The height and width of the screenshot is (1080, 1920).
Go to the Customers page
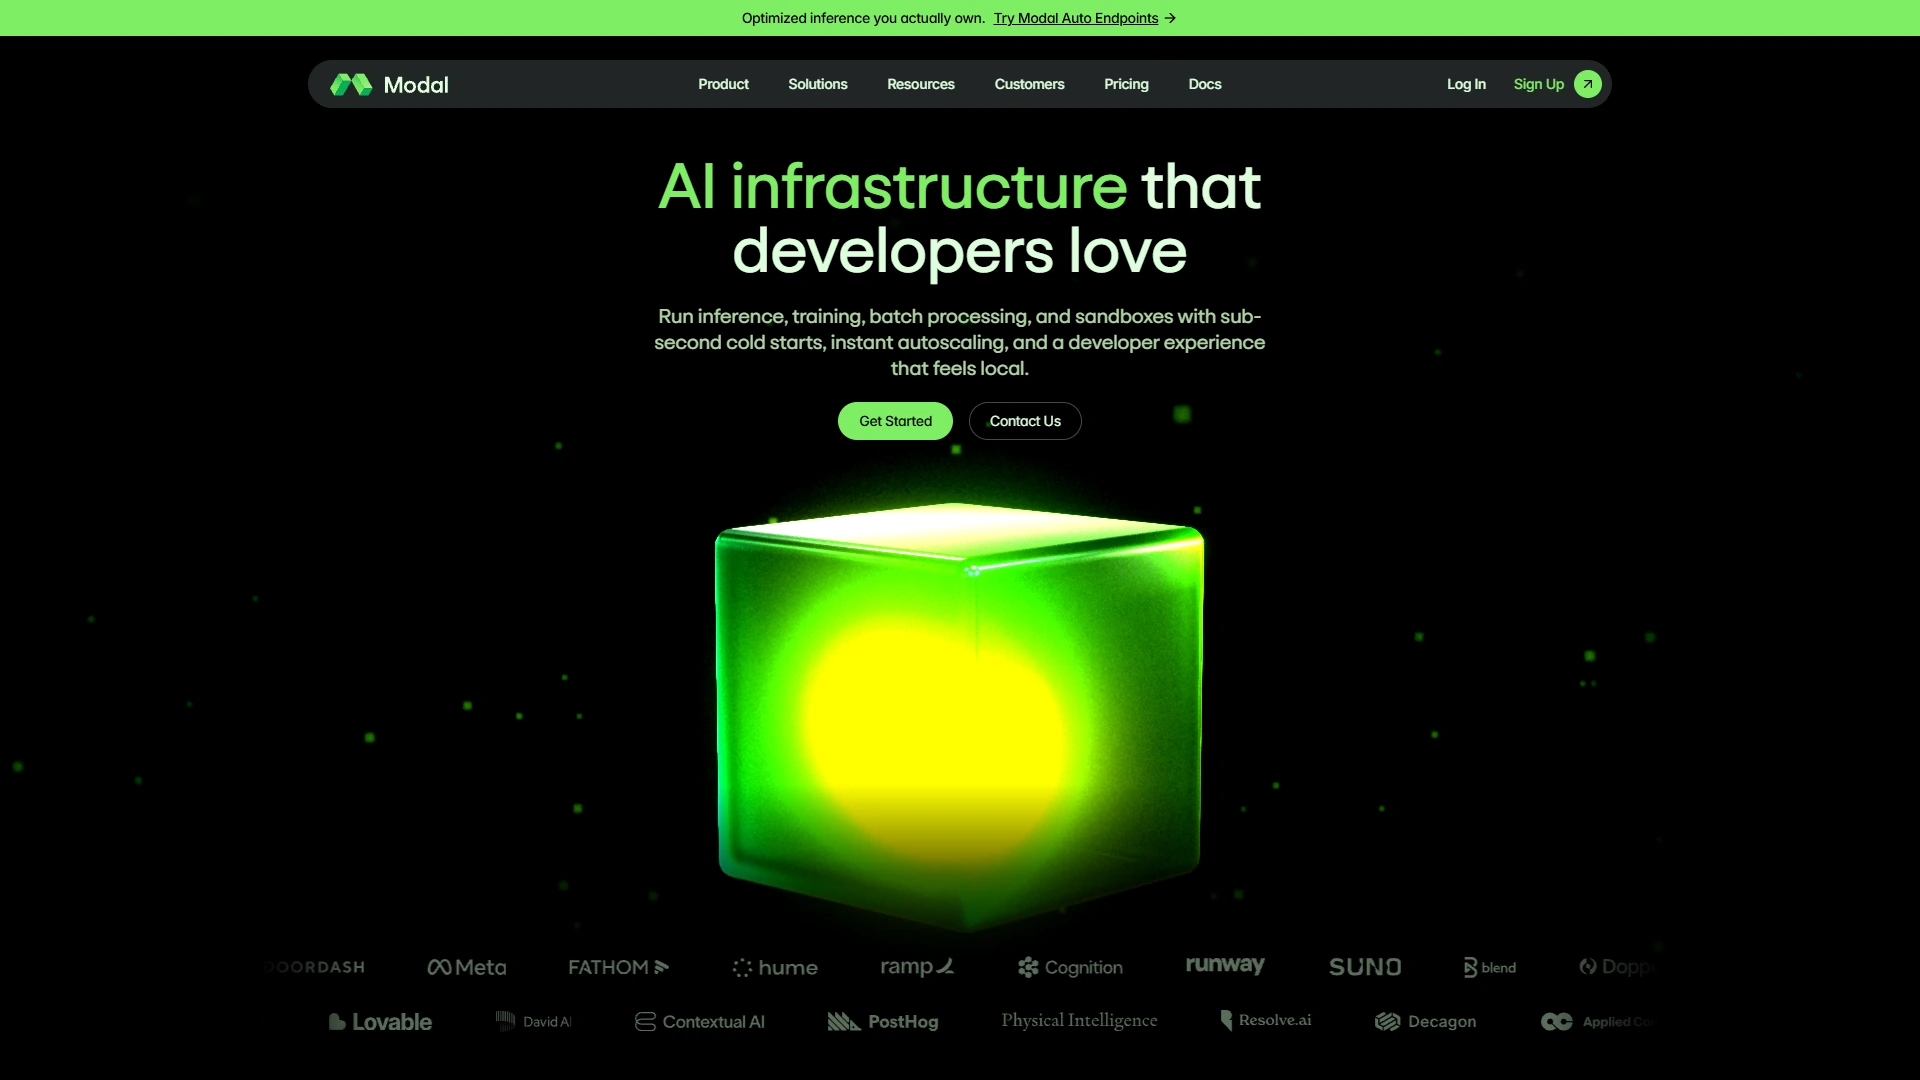pyautogui.click(x=1029, y=84)
